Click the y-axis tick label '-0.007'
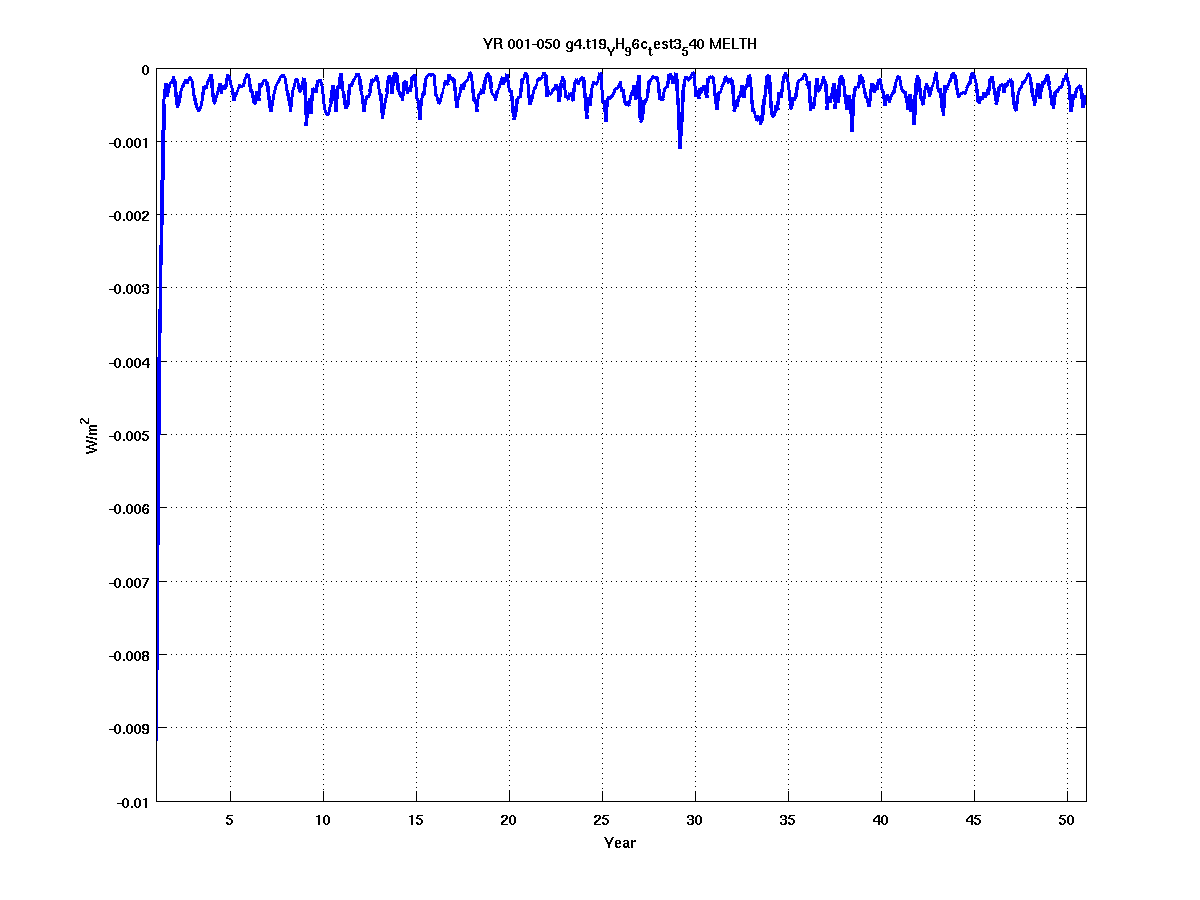The height and width of the screenshot is (900, 1200). [x=128, y=582]
